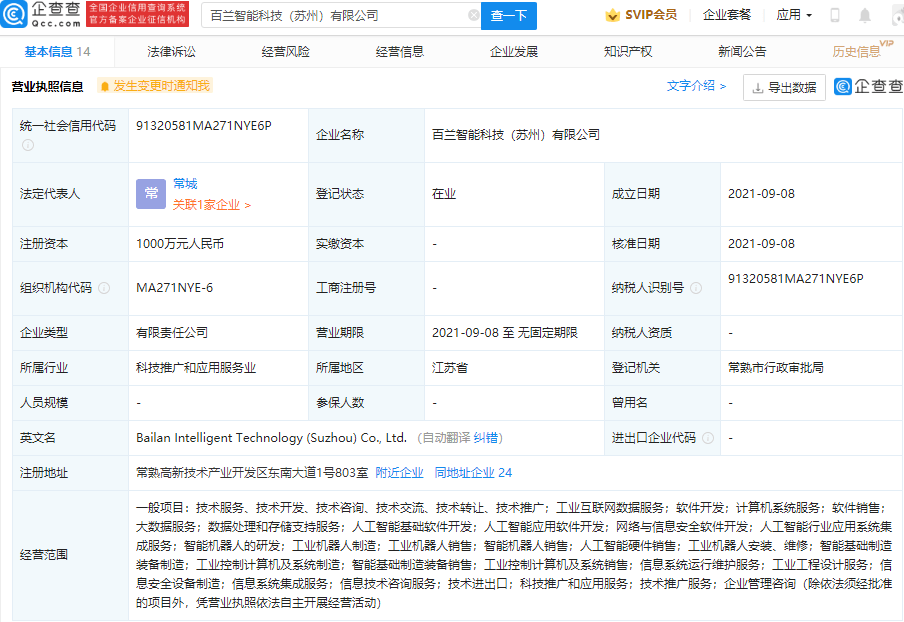The image size is (904, 622).
Task: Open the 应用 dropdown menu
Action: pos(794,15)
